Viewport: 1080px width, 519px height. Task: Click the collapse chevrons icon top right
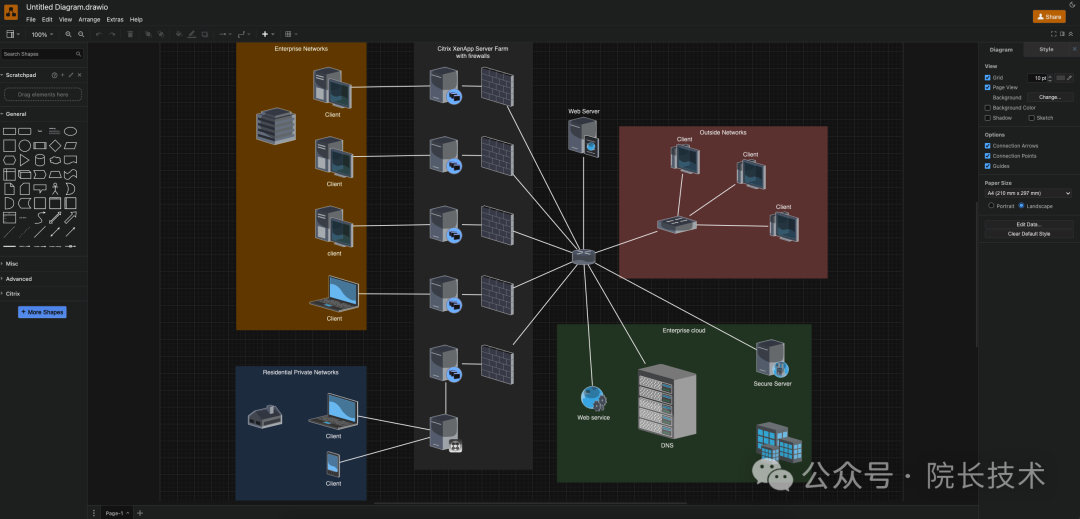point(1070,34)
